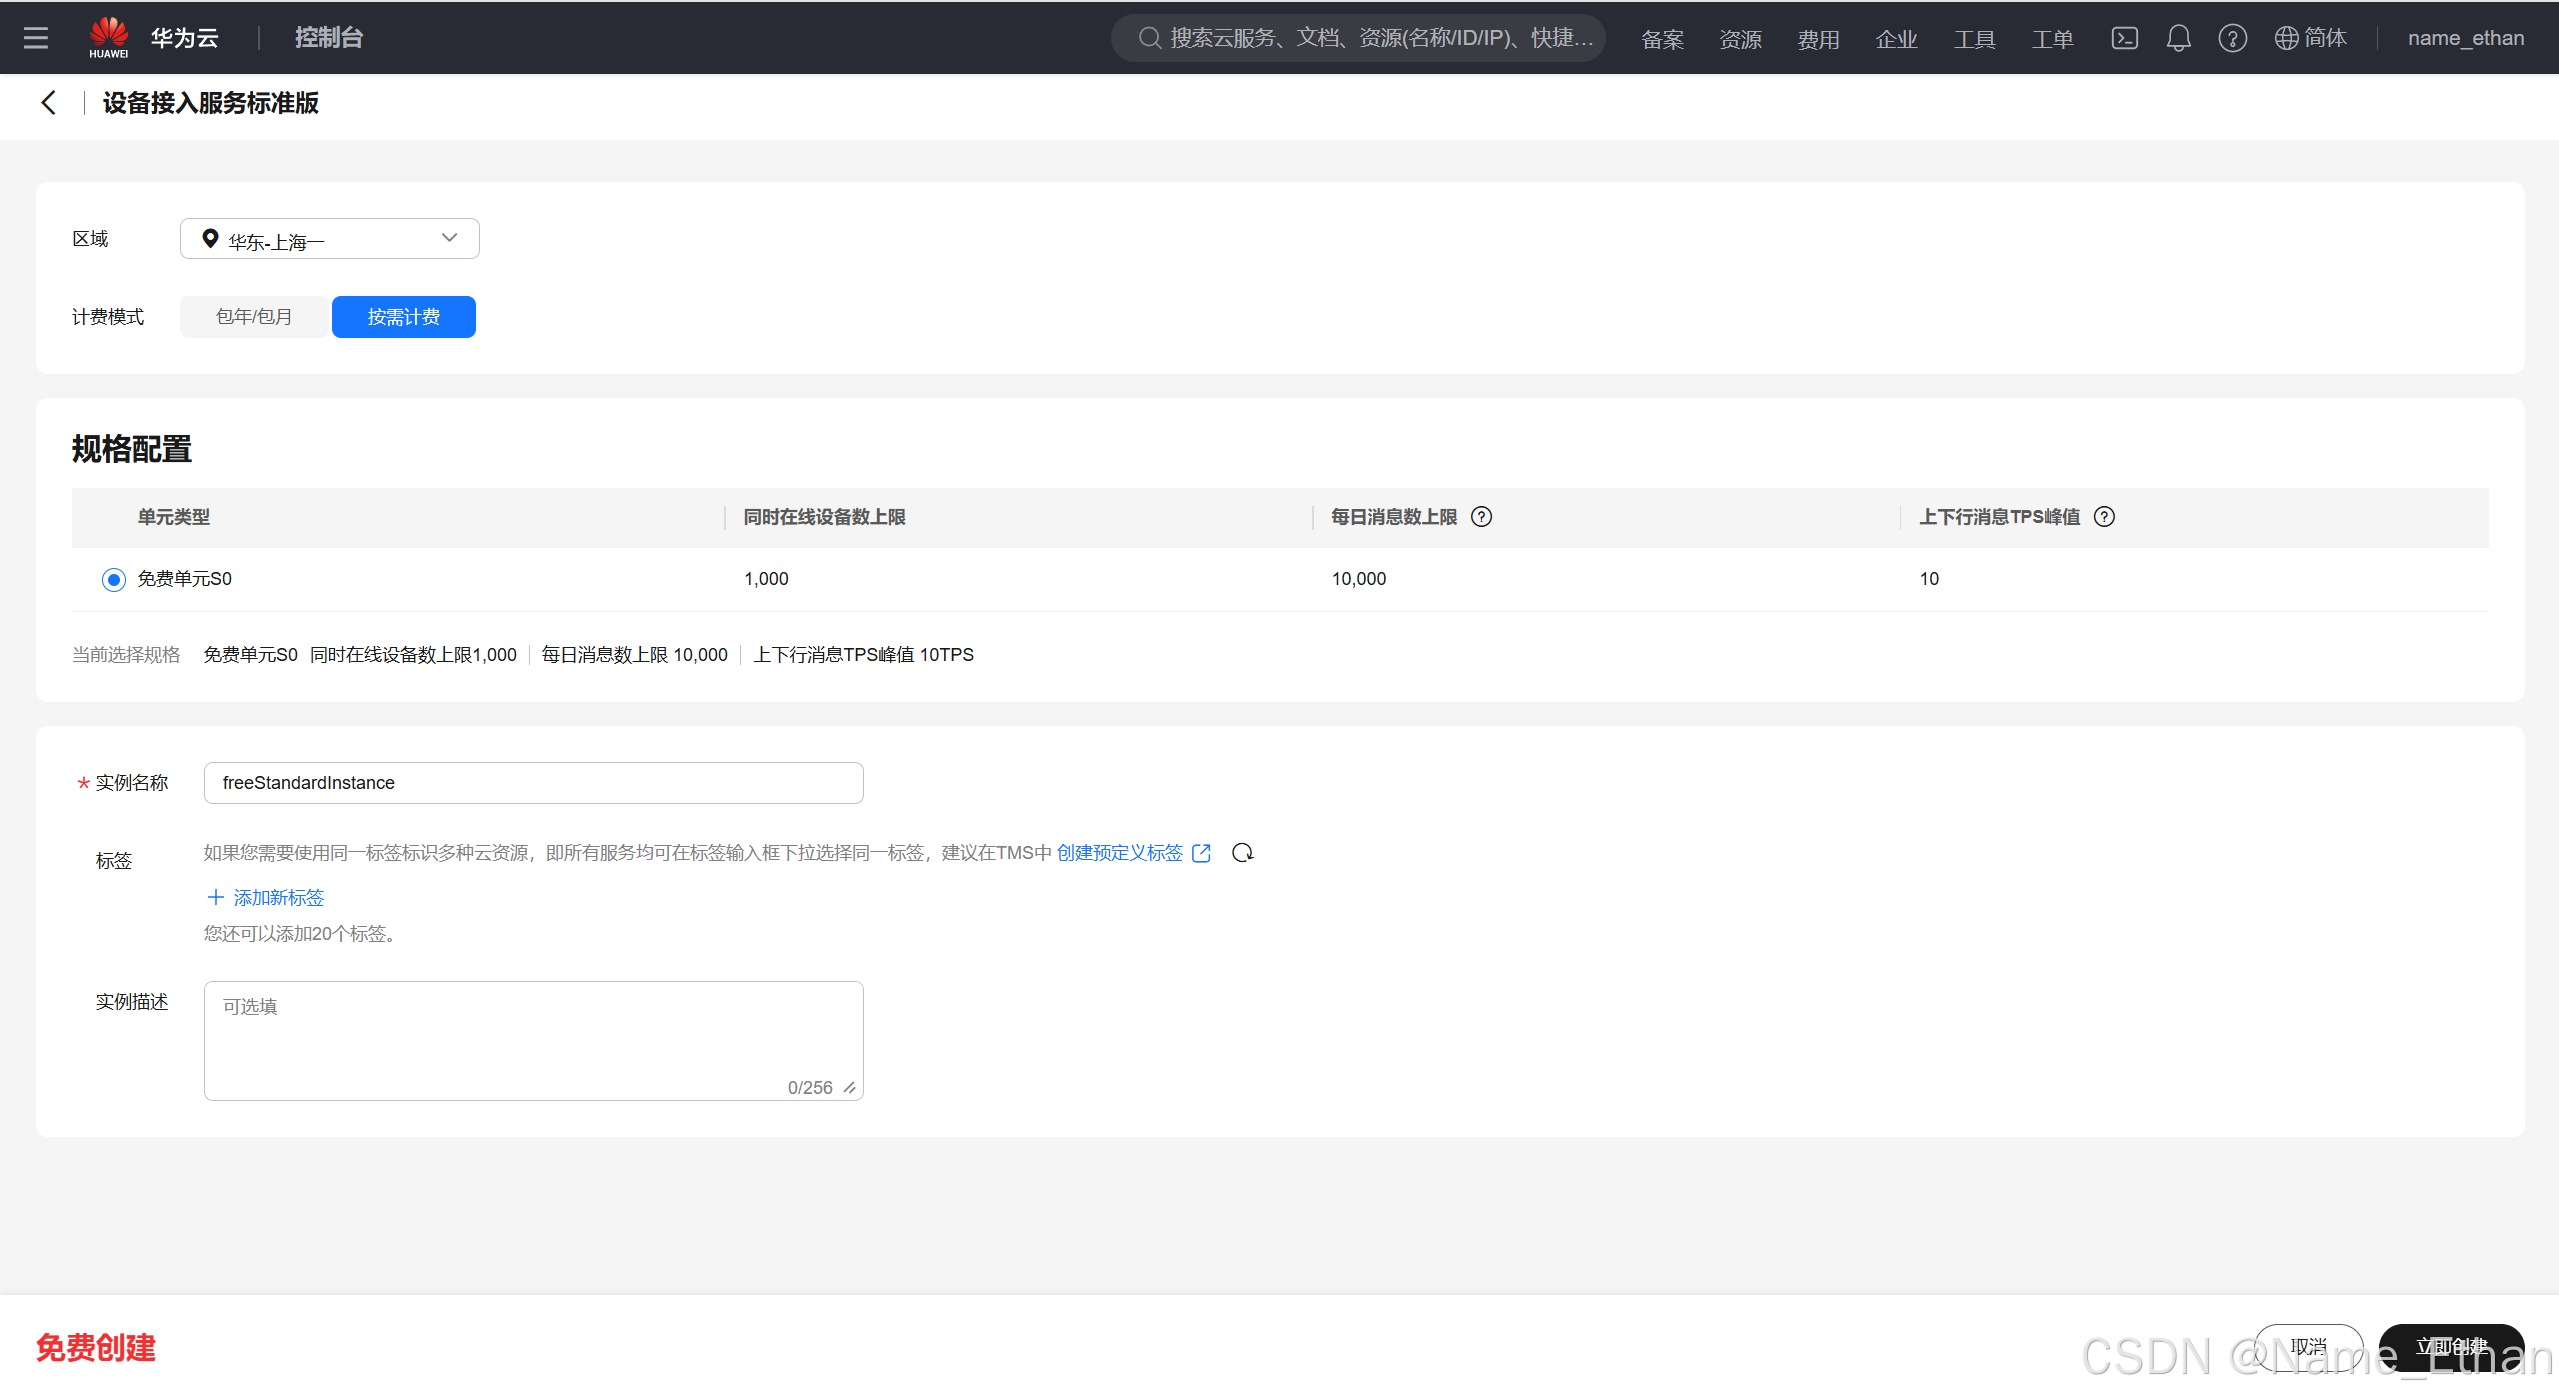Open the 费用 menu in header
Image resolution: width=2559 pixels, height=1399 pixels.
[x=1818, y=39]
